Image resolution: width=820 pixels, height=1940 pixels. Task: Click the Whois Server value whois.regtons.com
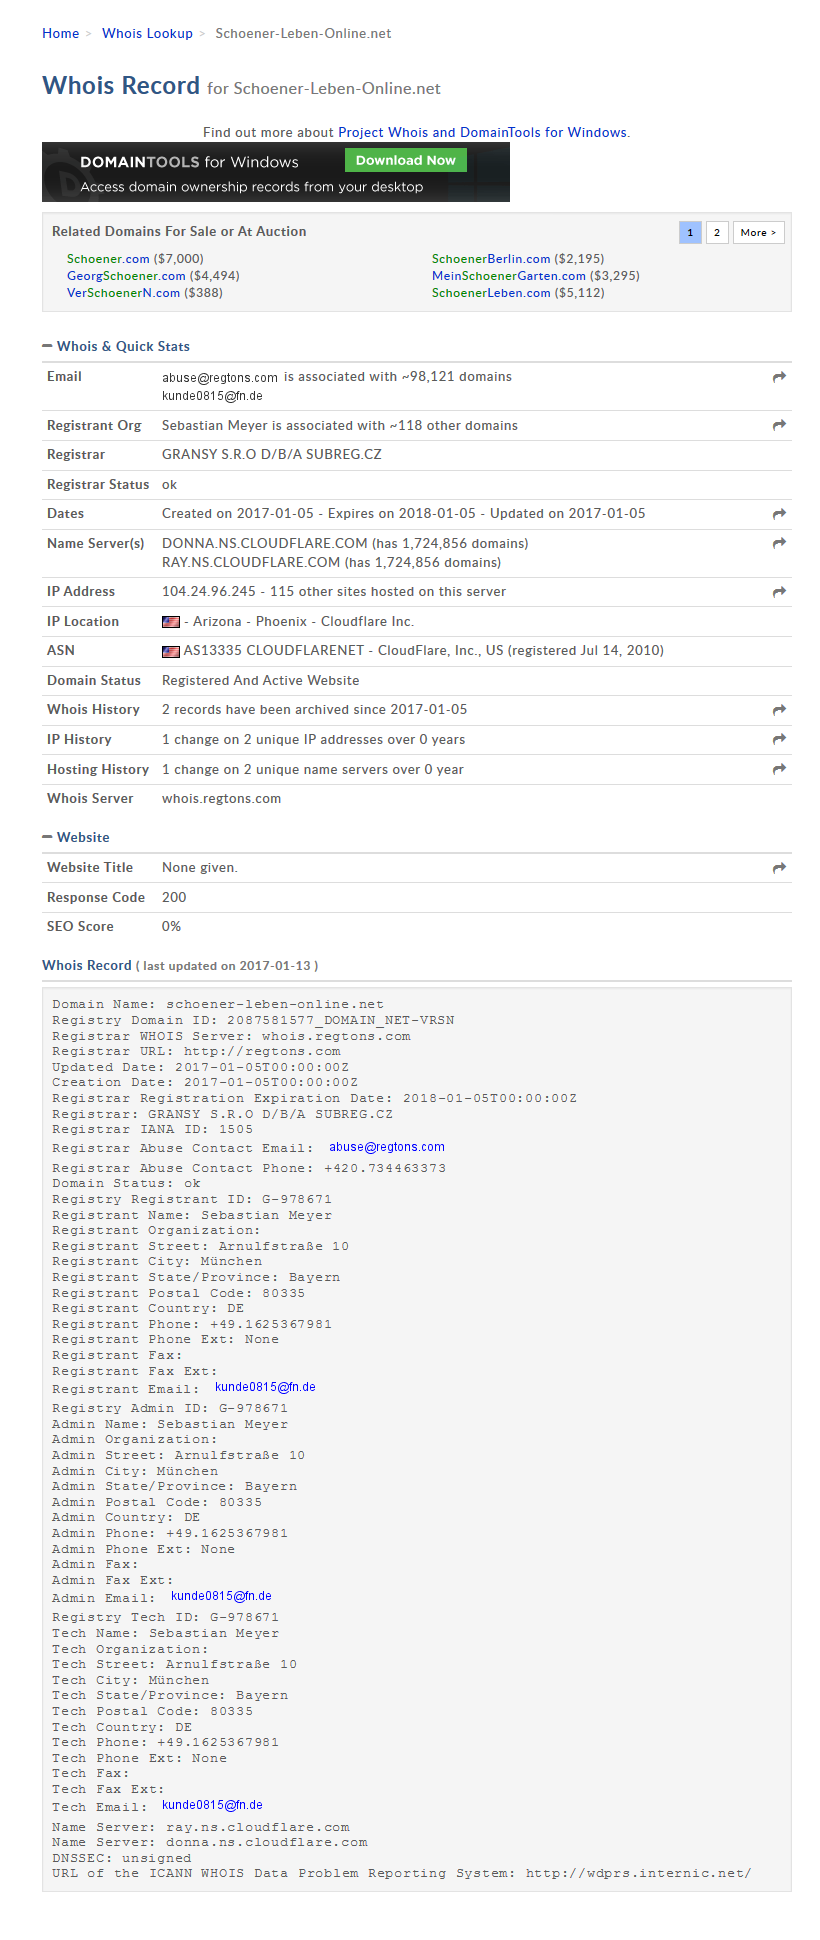point(222,799)
